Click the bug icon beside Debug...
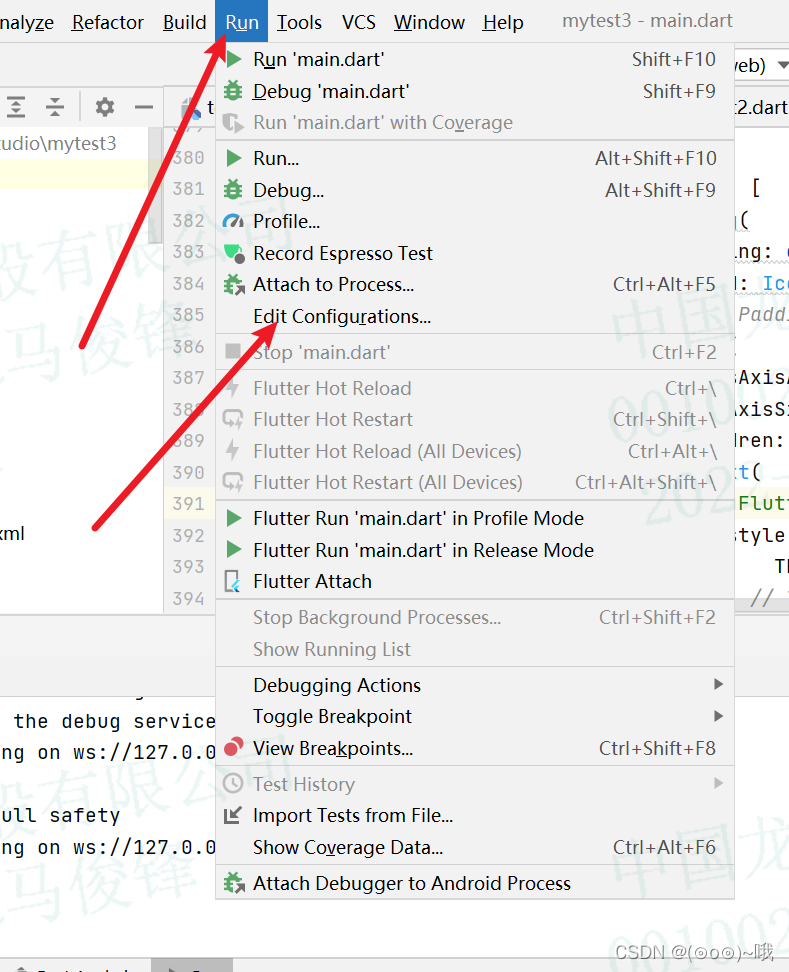 [x=233, y=190]
